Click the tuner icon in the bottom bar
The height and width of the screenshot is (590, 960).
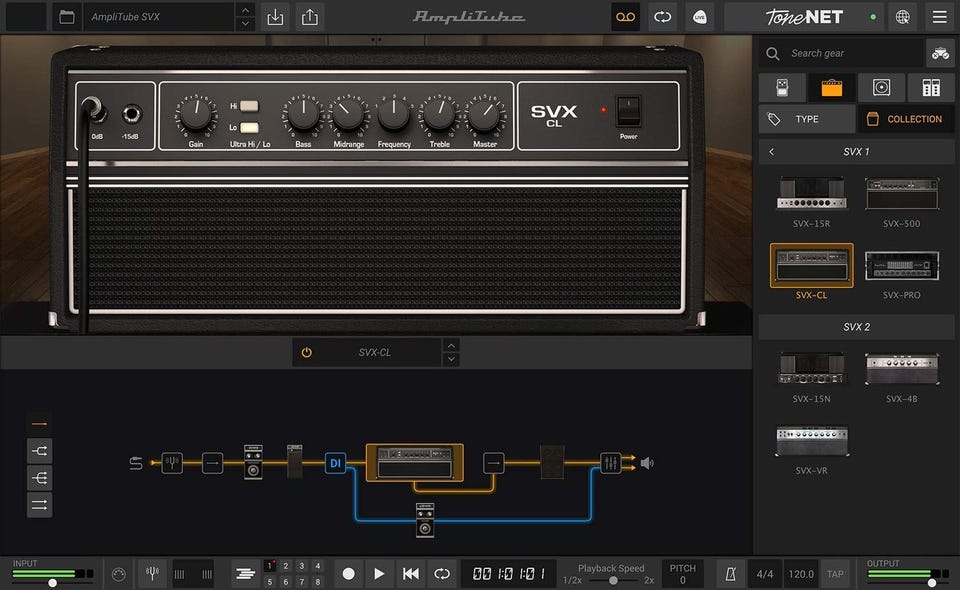pyautogui.click(x=153, y=574)
